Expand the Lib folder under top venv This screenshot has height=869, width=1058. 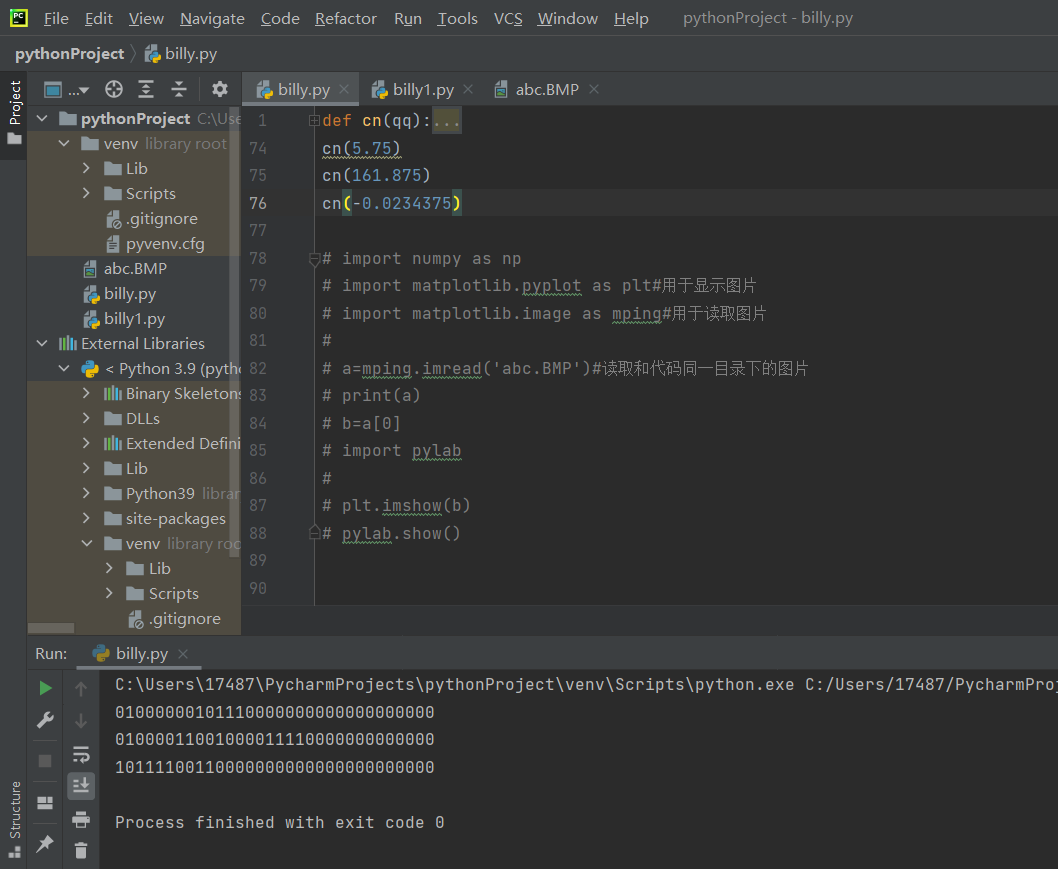tap(86, 168)
